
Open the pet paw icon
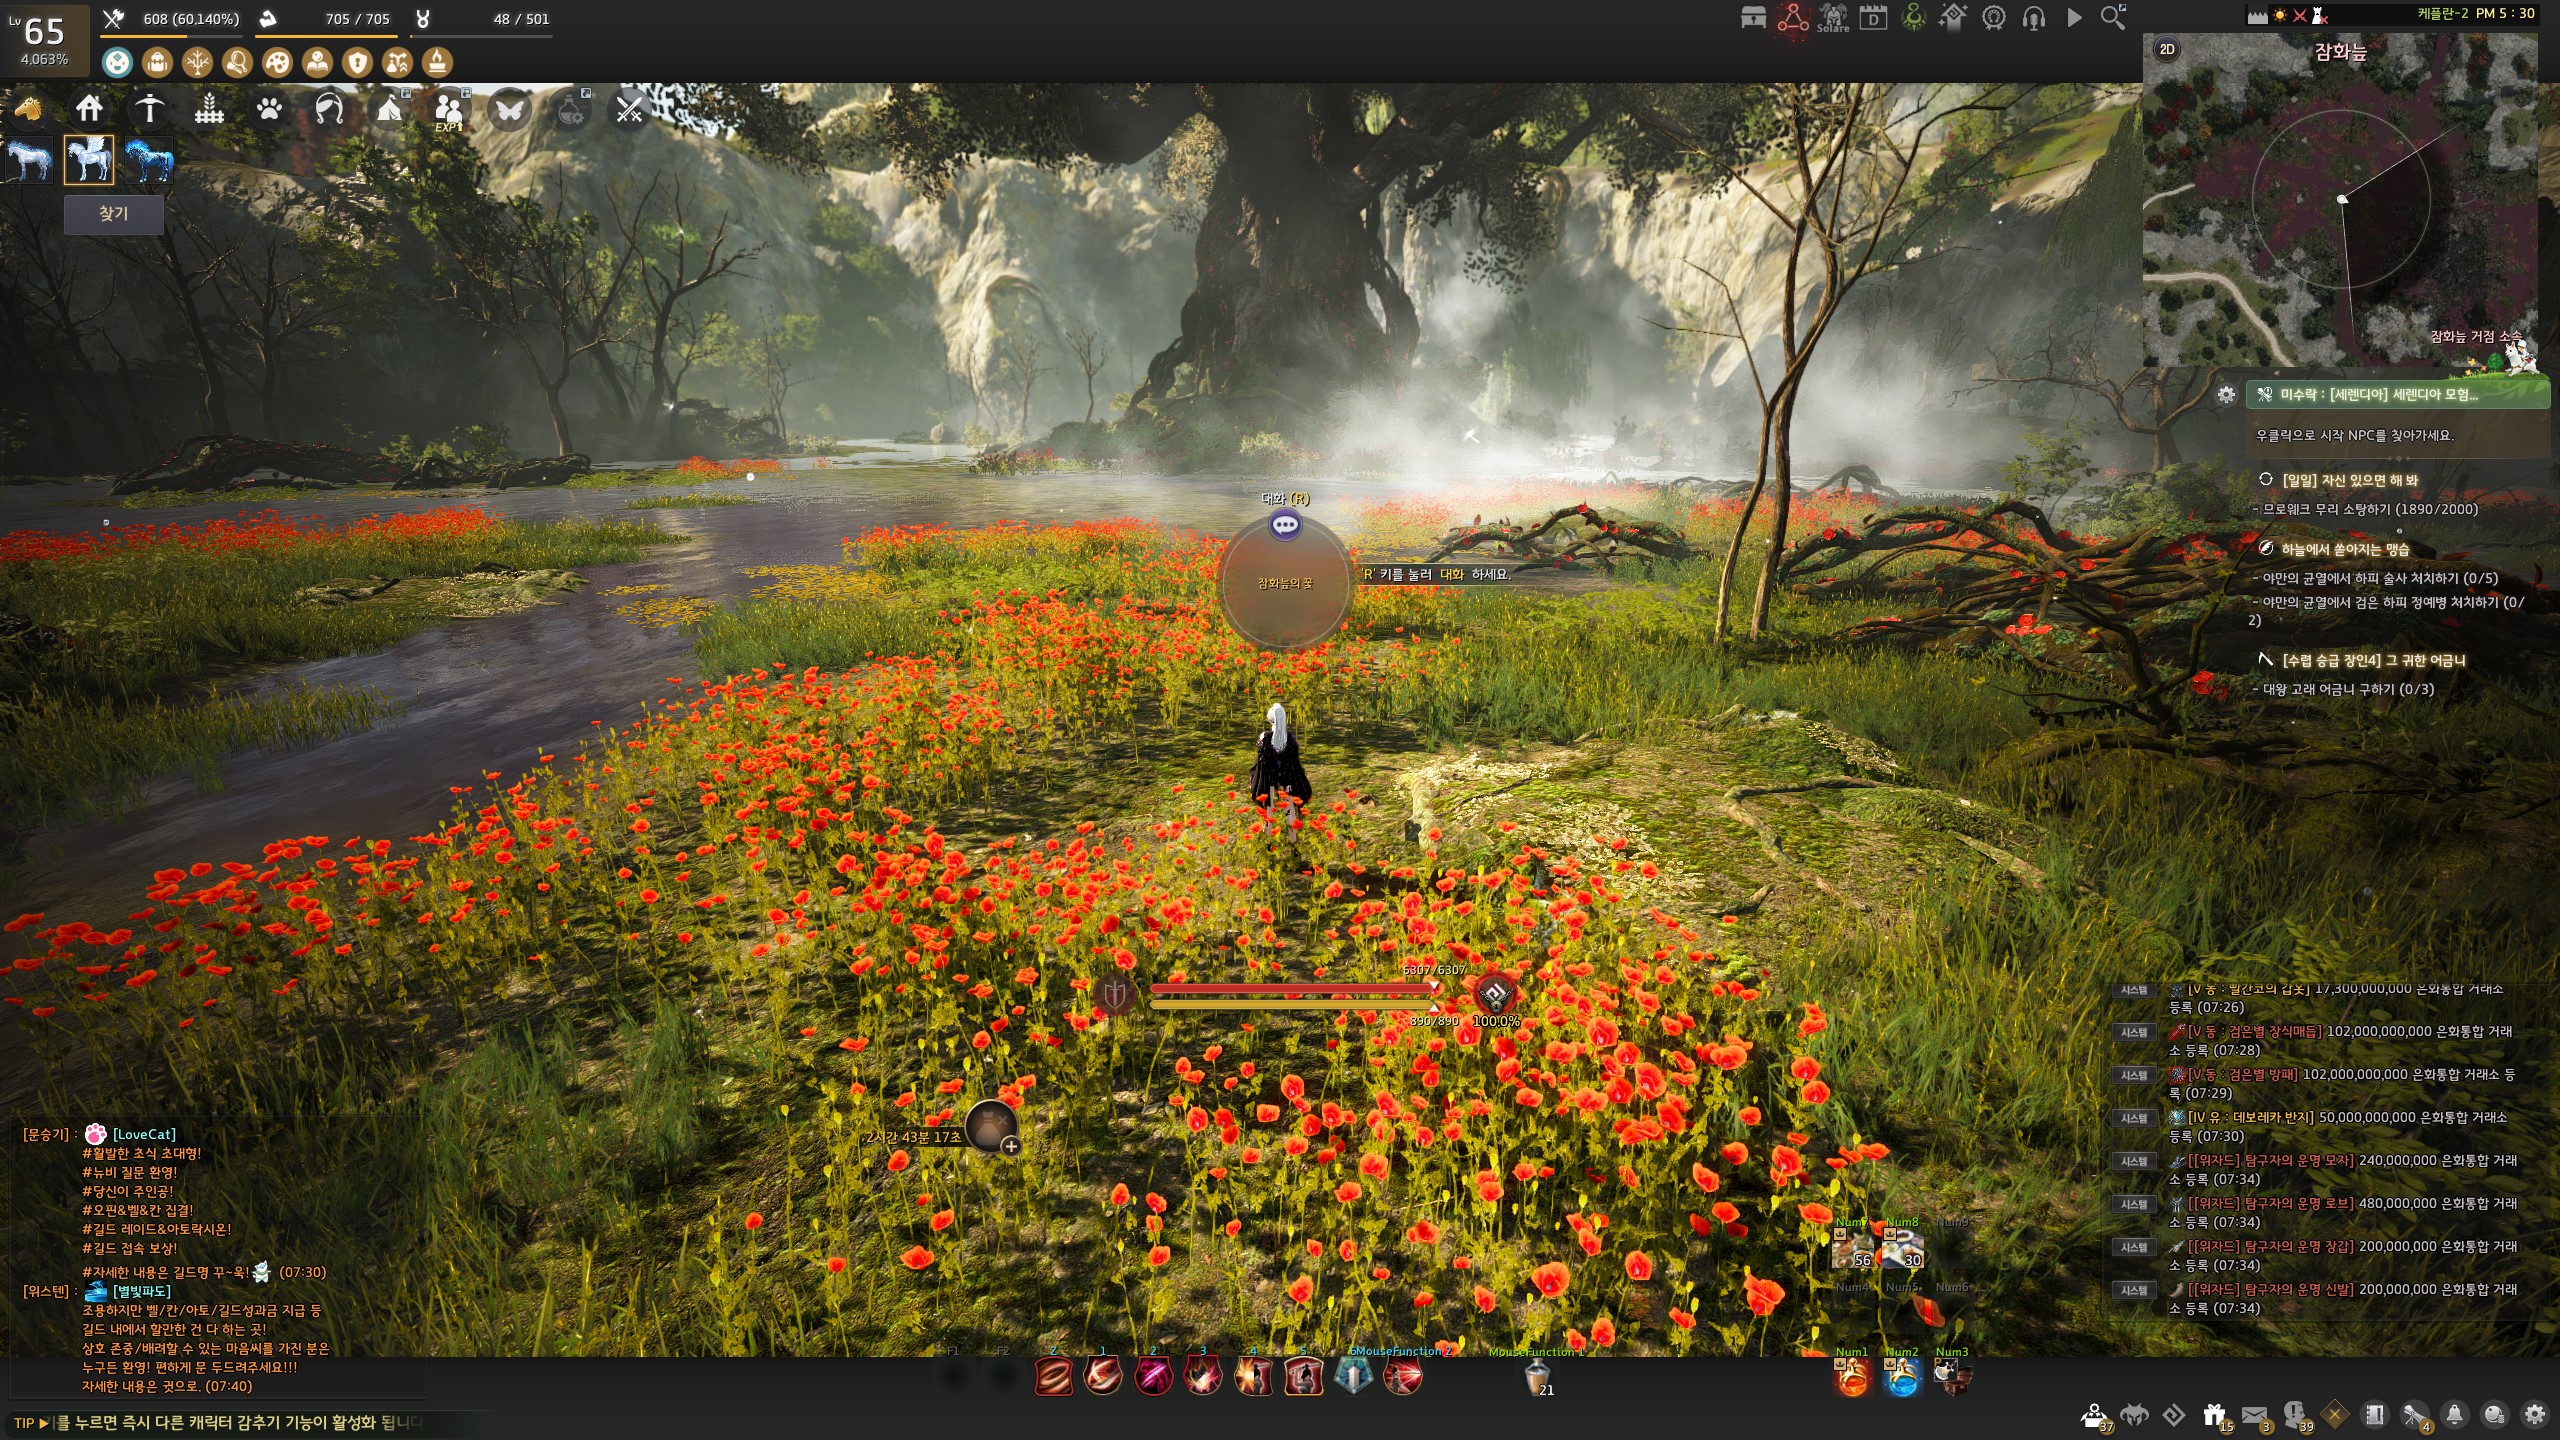point(269,108)
